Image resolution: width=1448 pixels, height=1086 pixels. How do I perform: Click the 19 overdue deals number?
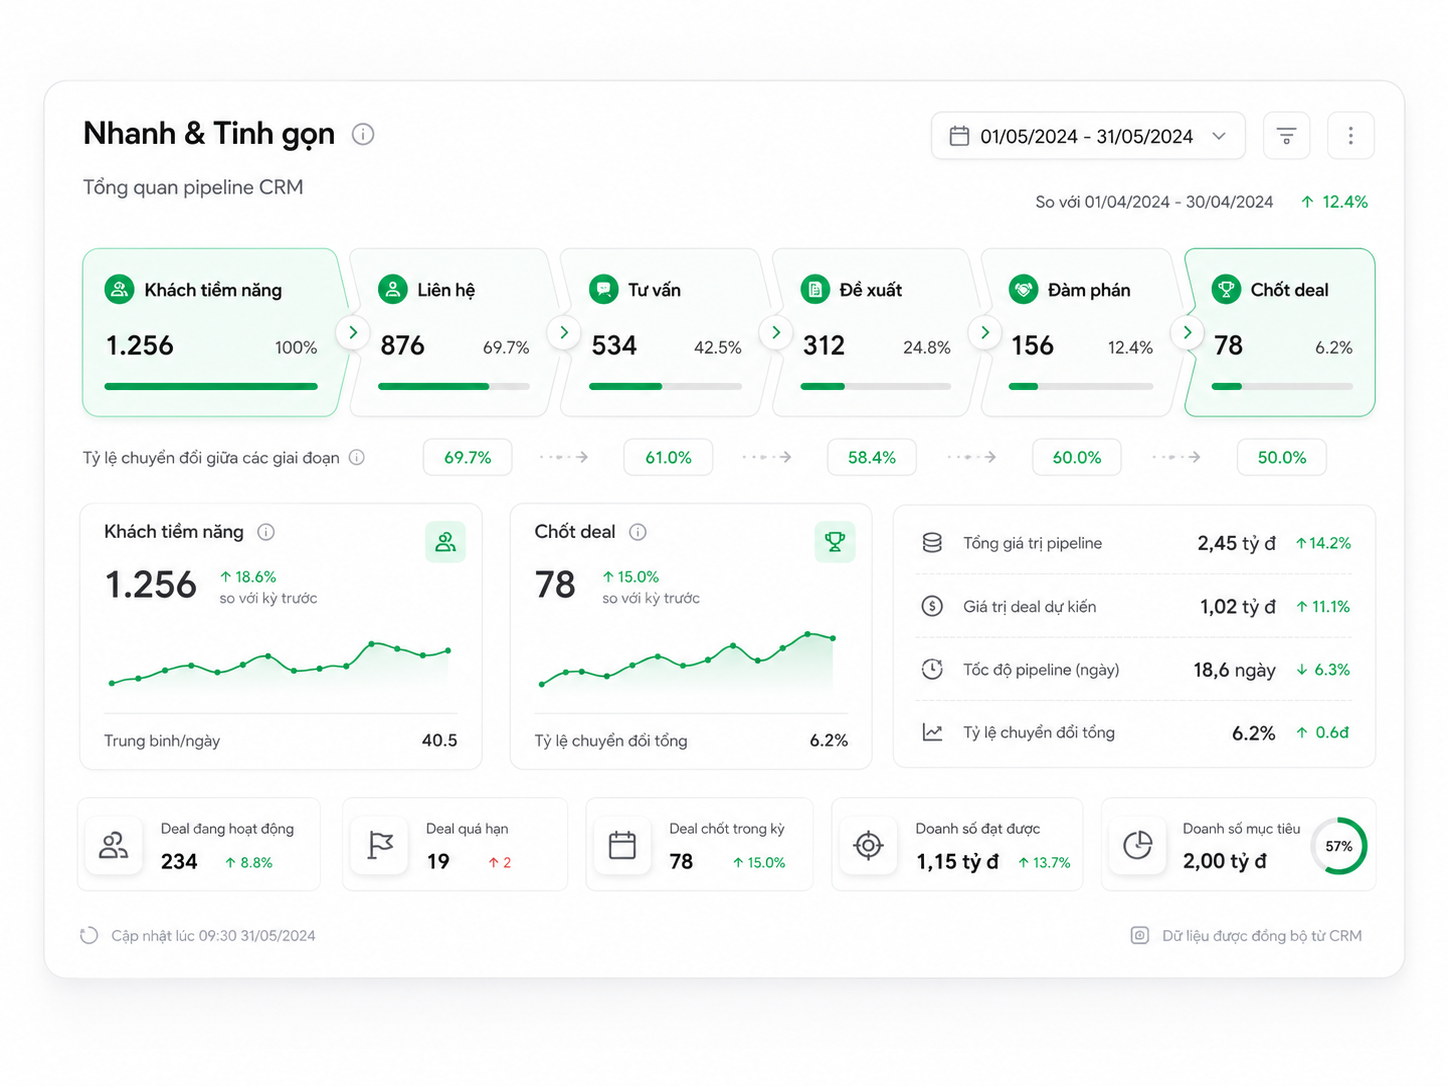(438, 862)
